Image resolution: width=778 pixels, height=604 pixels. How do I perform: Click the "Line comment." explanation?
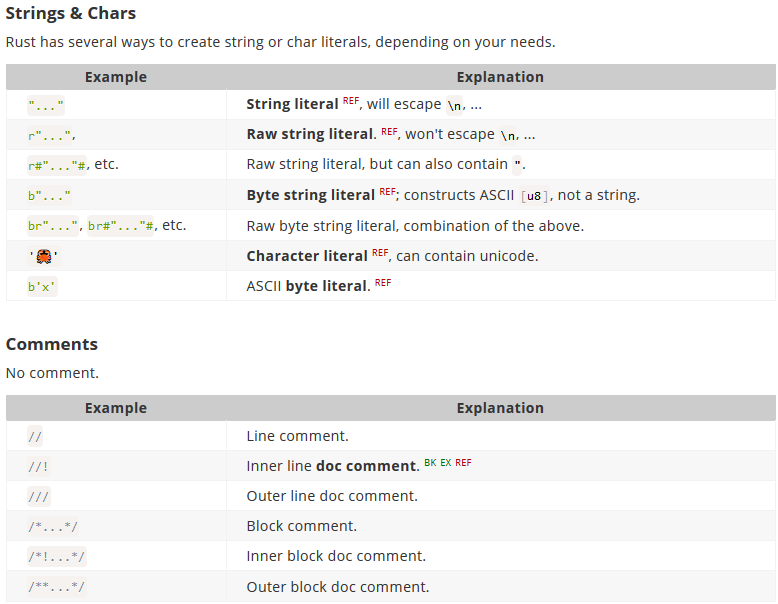[298, 436]
